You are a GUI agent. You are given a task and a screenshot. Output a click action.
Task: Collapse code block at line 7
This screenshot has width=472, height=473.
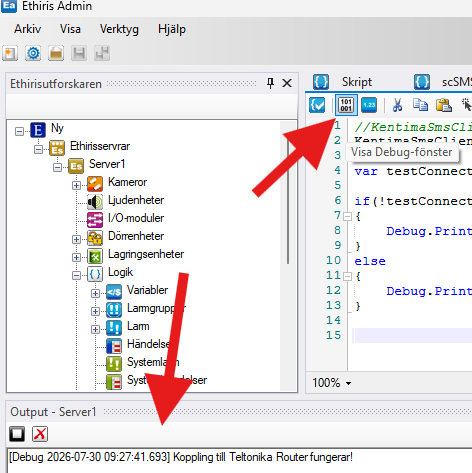(x=347, y=217)
